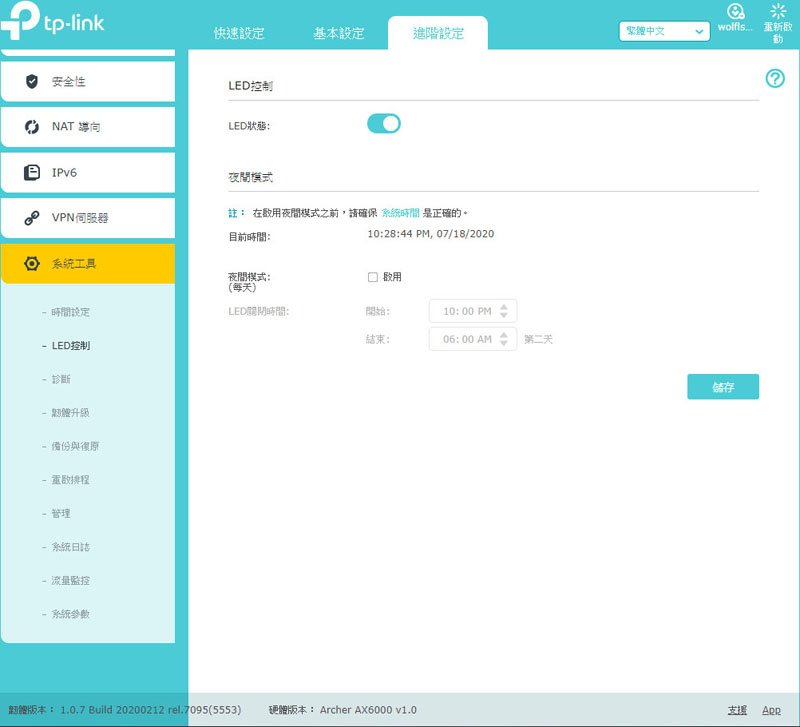Viewport: 800px width, 727px height.
Task: Click the IPv6 document icon
Action: click(32, 172)
